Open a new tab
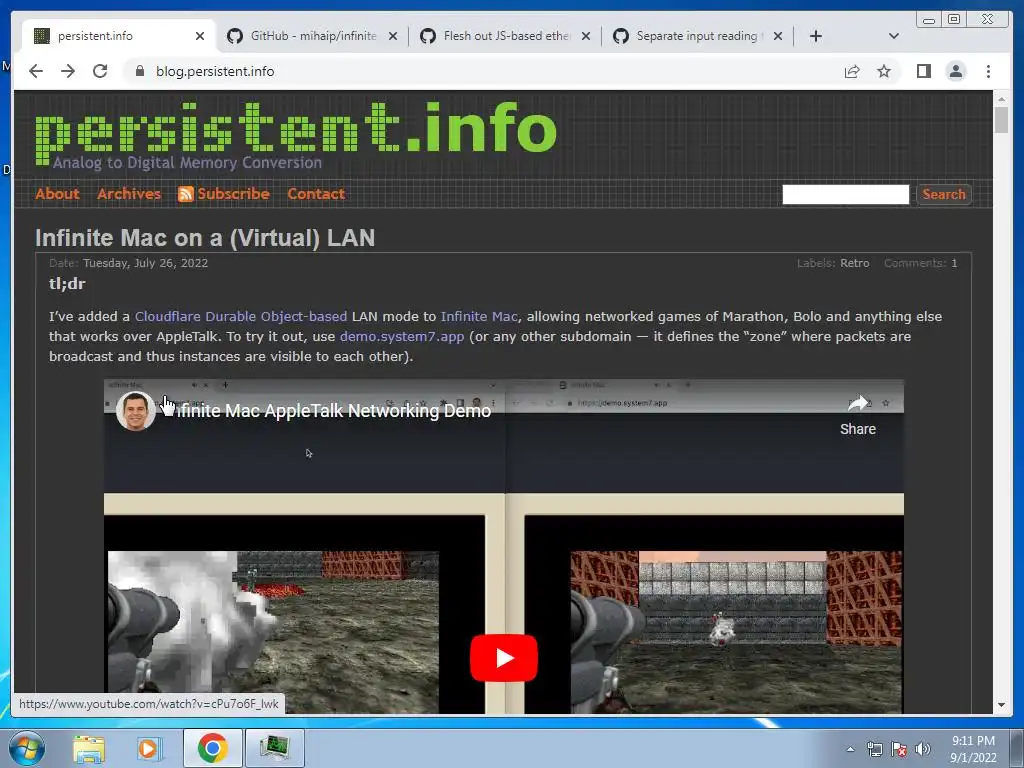The image size is (1024, 768). pyautogui.click(x=816, y=36)
